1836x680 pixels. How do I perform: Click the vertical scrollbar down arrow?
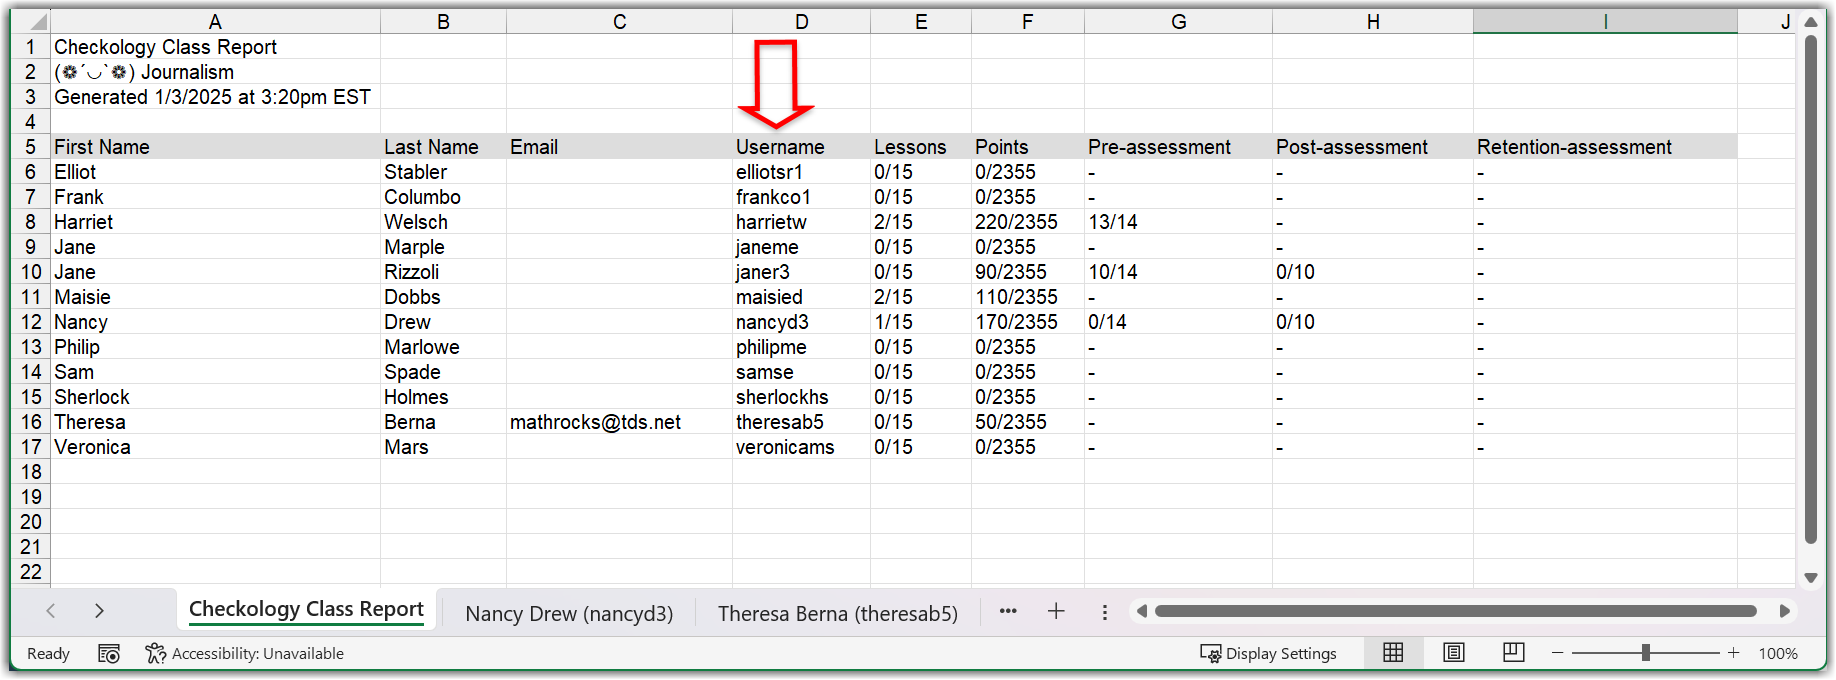point(1810,578)
